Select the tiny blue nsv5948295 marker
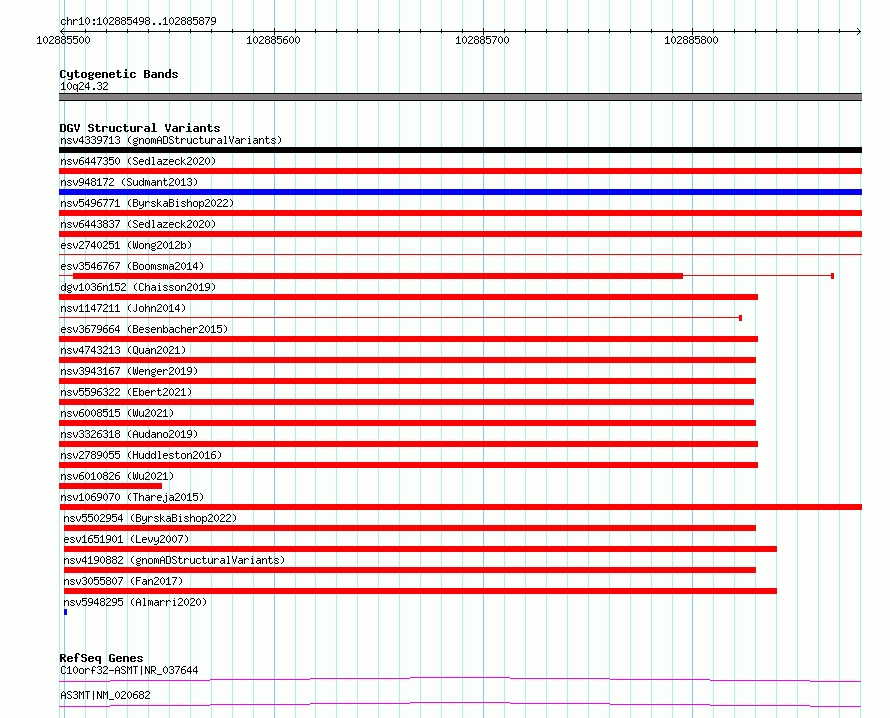Image resolution: width=890 pixels, height=718 pixels. 65,612
